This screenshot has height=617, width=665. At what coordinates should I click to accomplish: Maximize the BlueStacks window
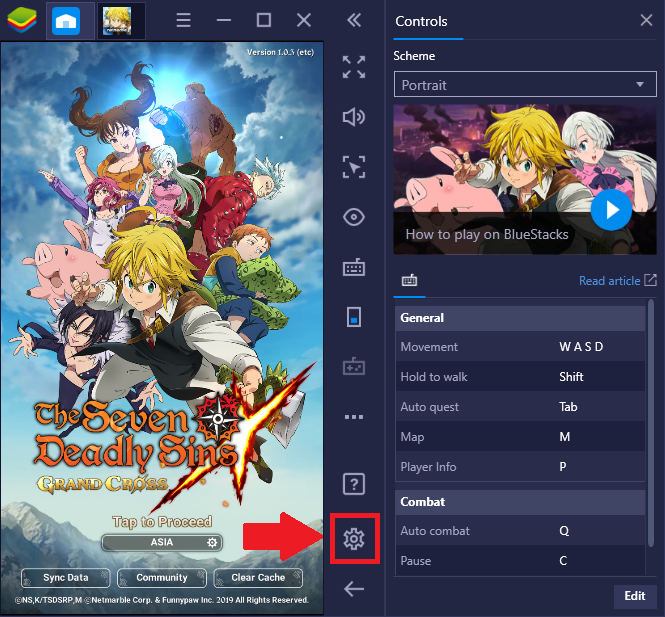click(264, 20)
